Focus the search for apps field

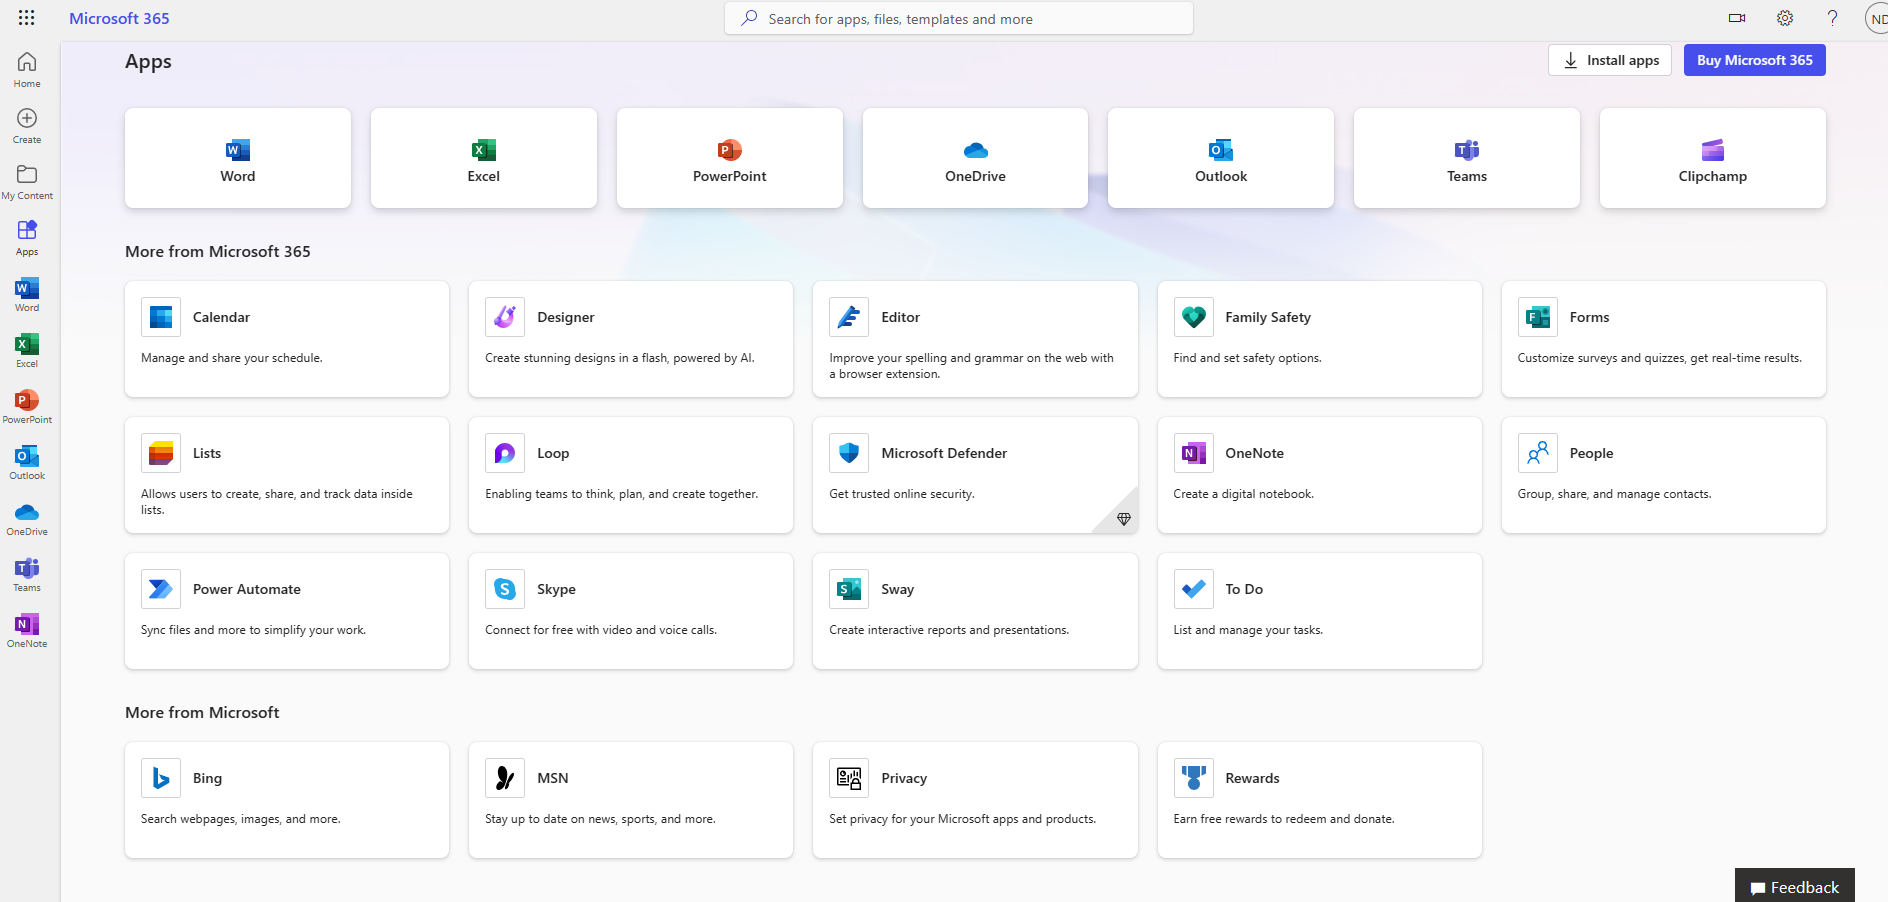tap(959, 18)
